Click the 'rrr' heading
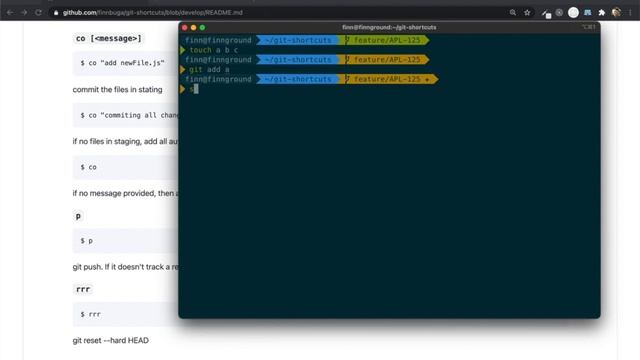Image resolution: width=640 pixels, height=360 pixels. [83, 289]
